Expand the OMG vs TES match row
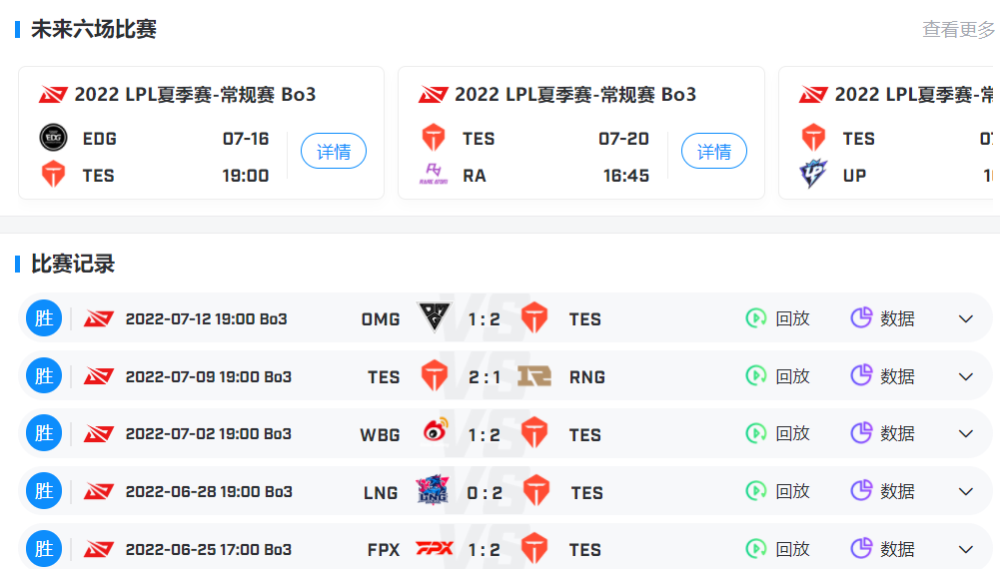Image resolution: width=1000 pixels, height=569 pixels. tap(965, 319)
